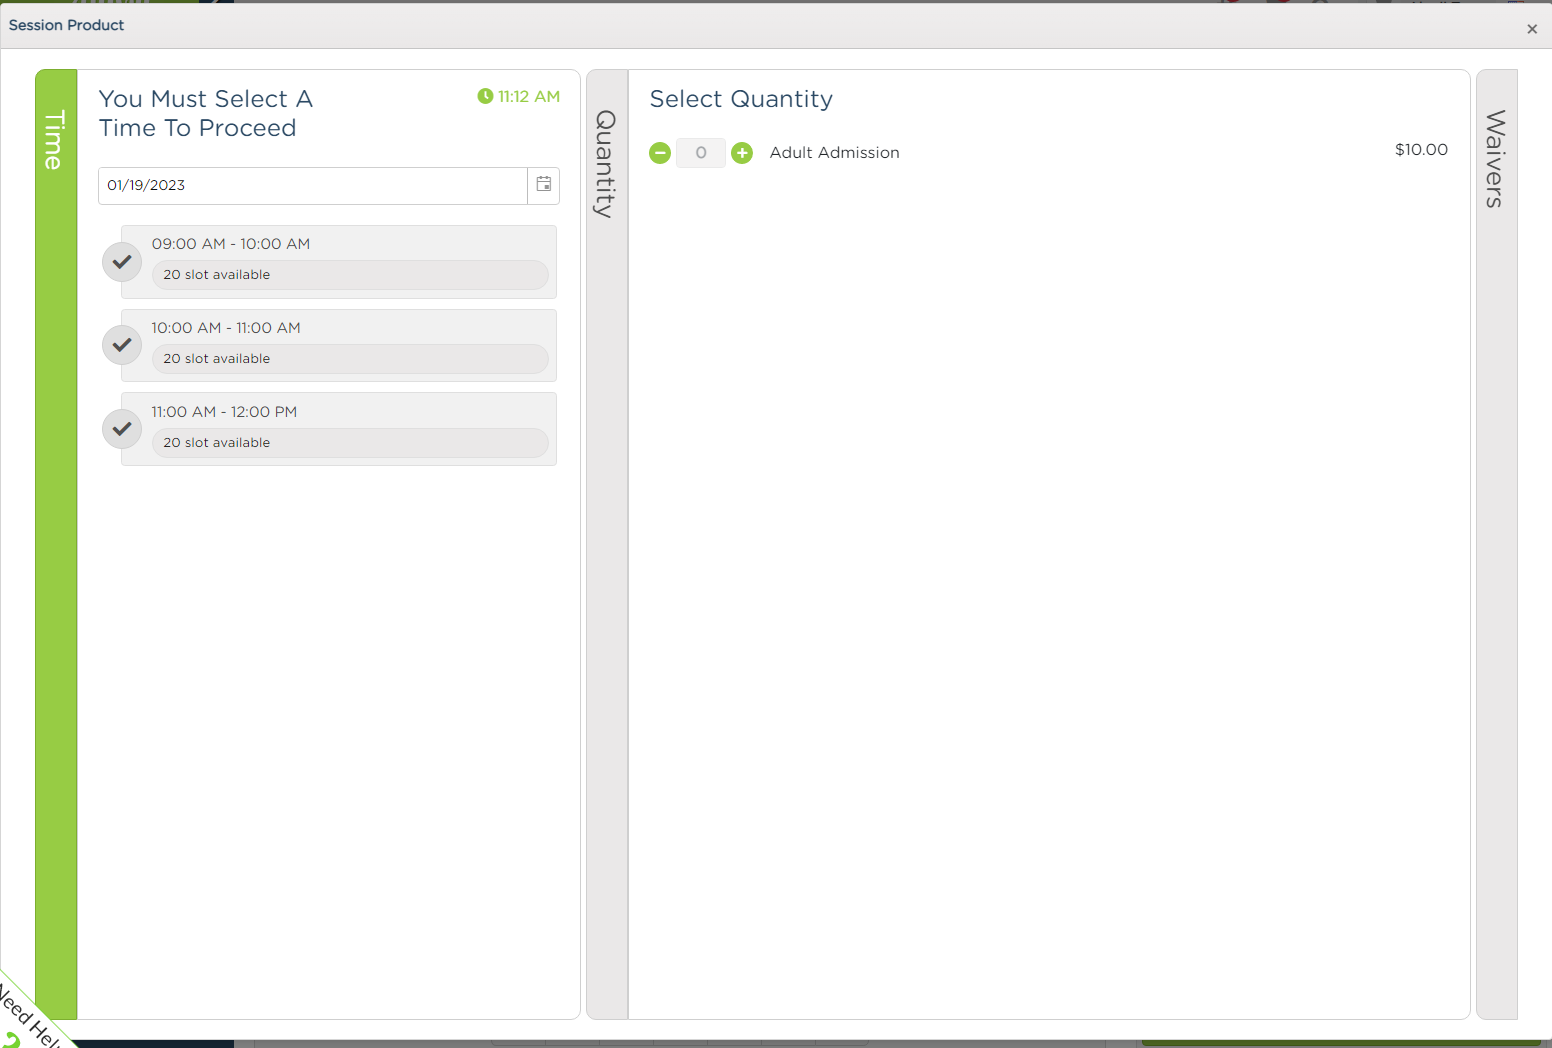1552x1048 pixels.
Task: Click the $10.00 price text
Action: [1421, 150]
